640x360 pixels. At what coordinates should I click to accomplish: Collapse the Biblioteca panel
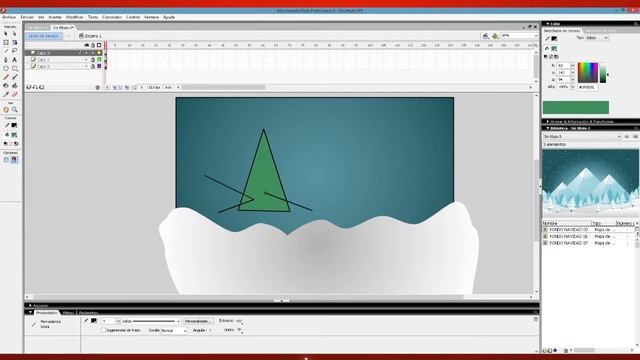pos(548,128)
